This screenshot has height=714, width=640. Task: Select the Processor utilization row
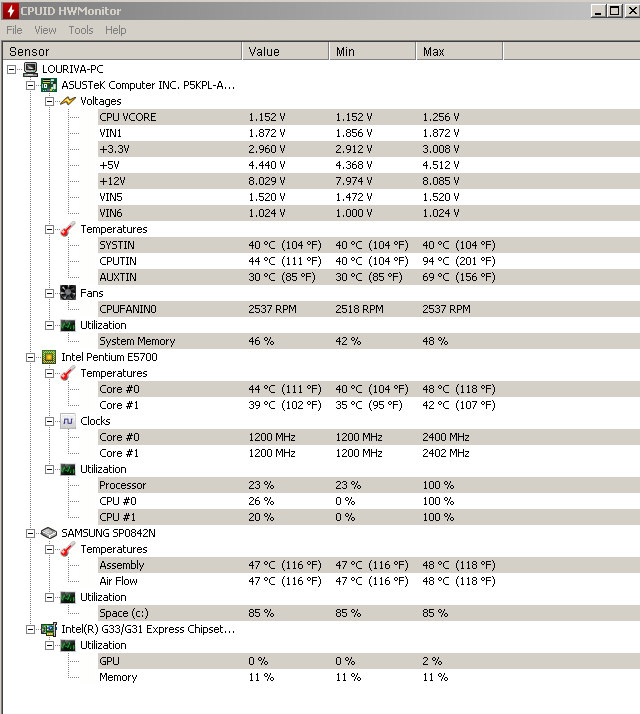[369, 485]
